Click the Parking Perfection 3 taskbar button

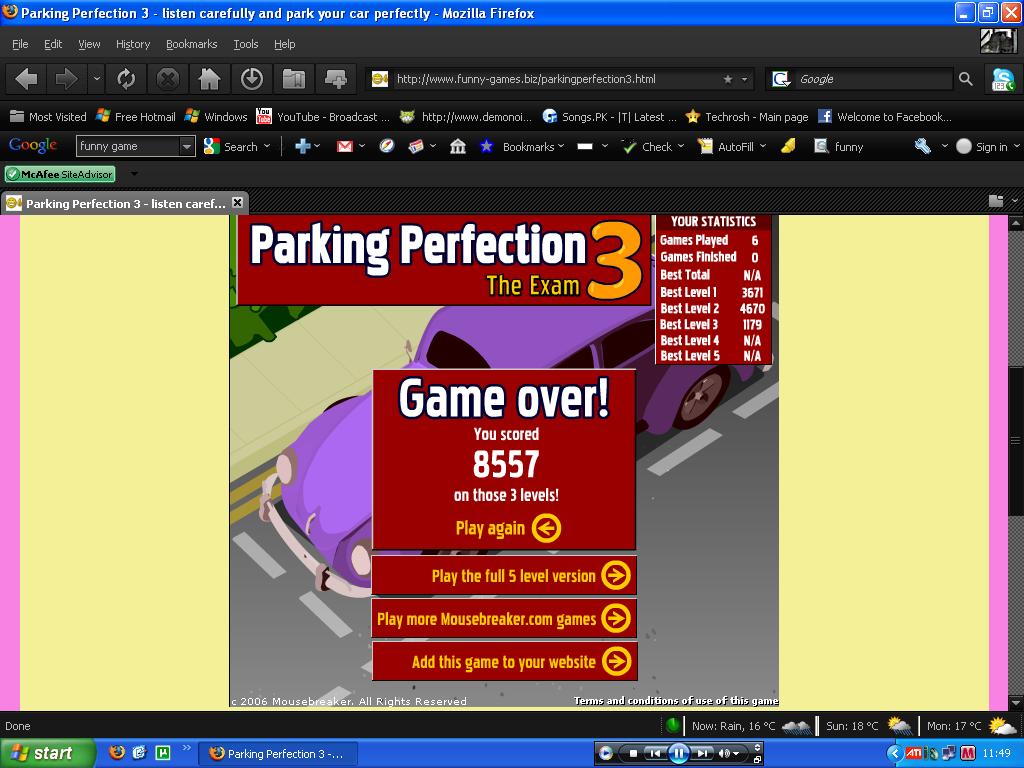point(278,754)
